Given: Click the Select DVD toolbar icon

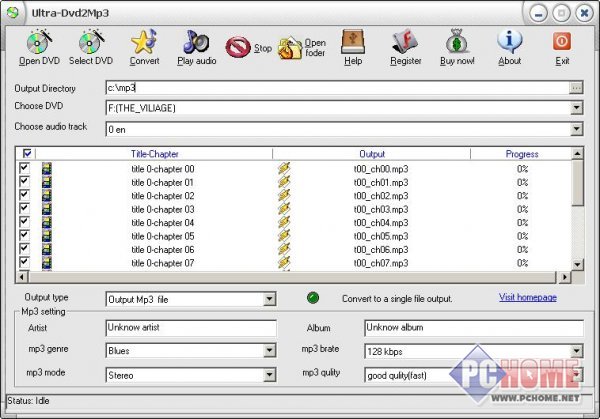Looking at the screenshot, I should coord(91,41).
